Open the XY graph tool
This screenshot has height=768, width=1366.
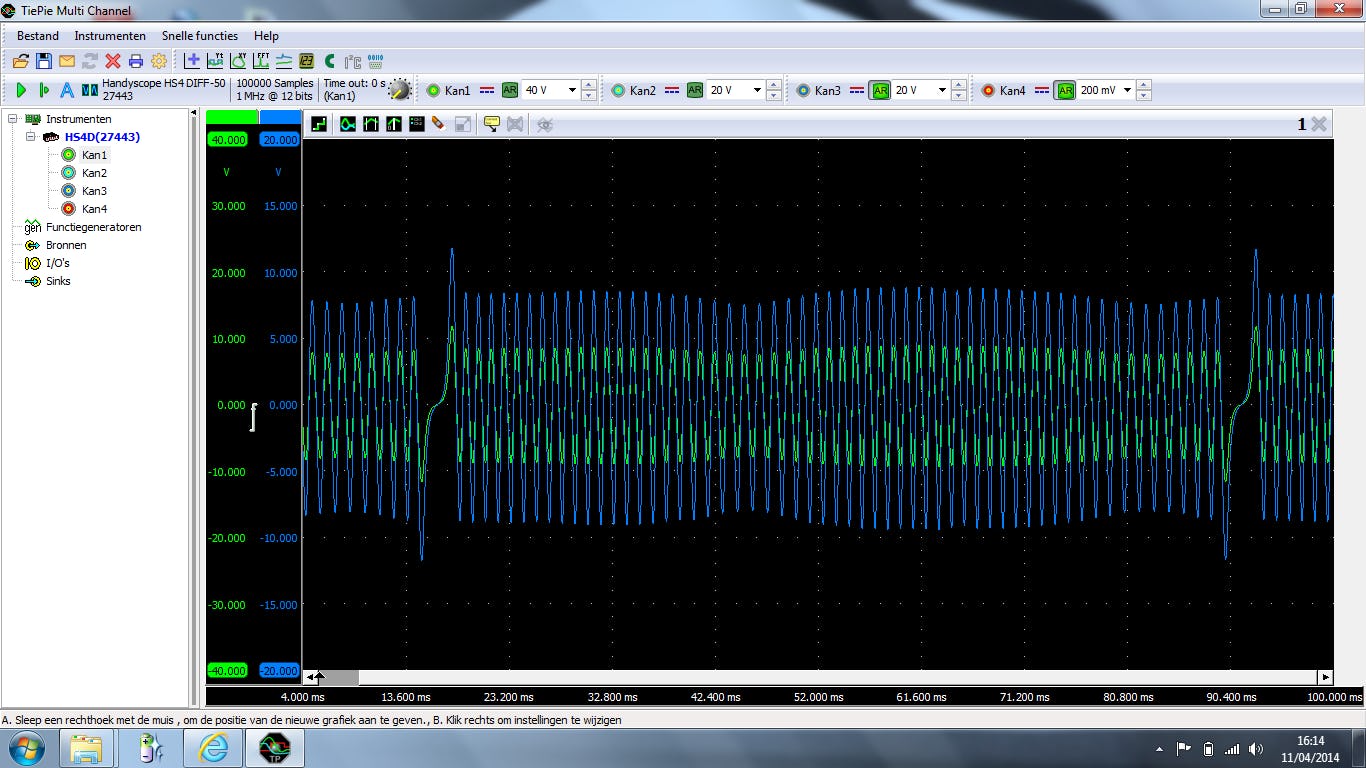click(x=238, y=61)
